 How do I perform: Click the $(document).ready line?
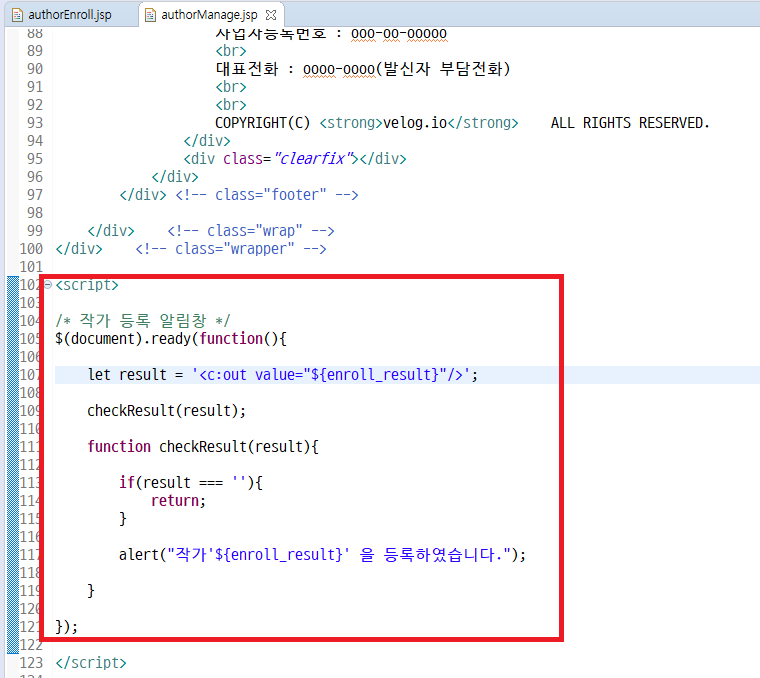pyautogui.click(x=171, y=339)
